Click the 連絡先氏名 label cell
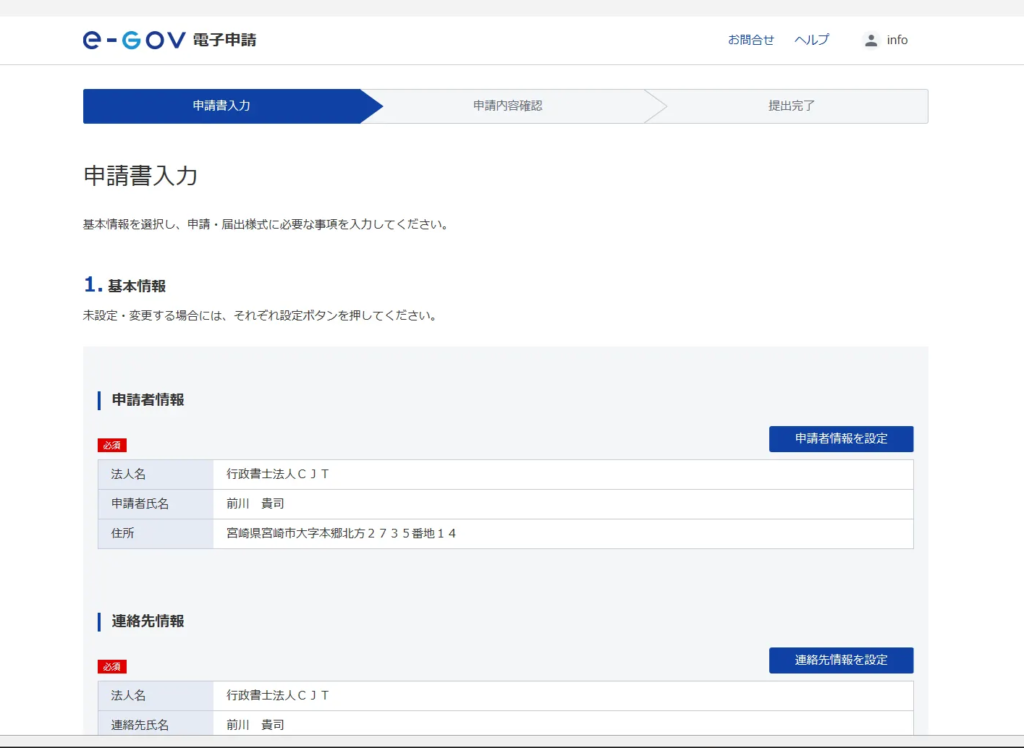1024x748 pixels. pos(140,725)
